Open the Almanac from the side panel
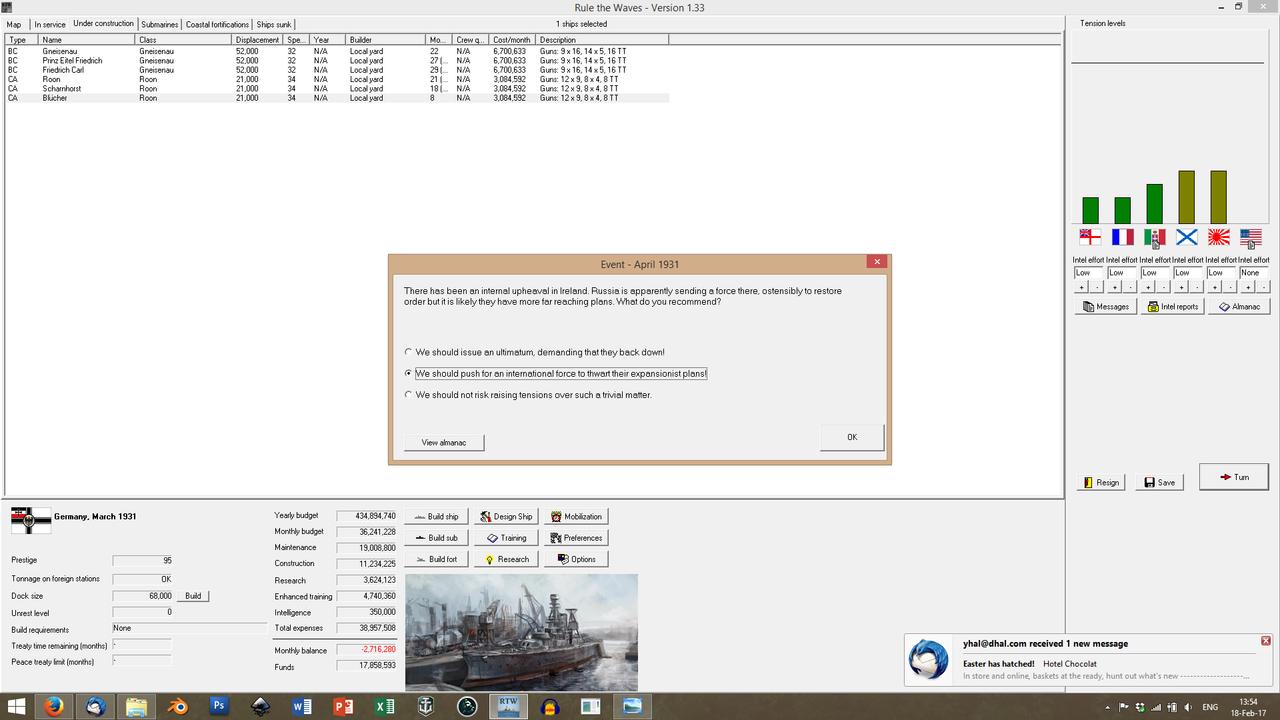Image resolution: width=1280 pixels, height=720 pixels. 1239,306
